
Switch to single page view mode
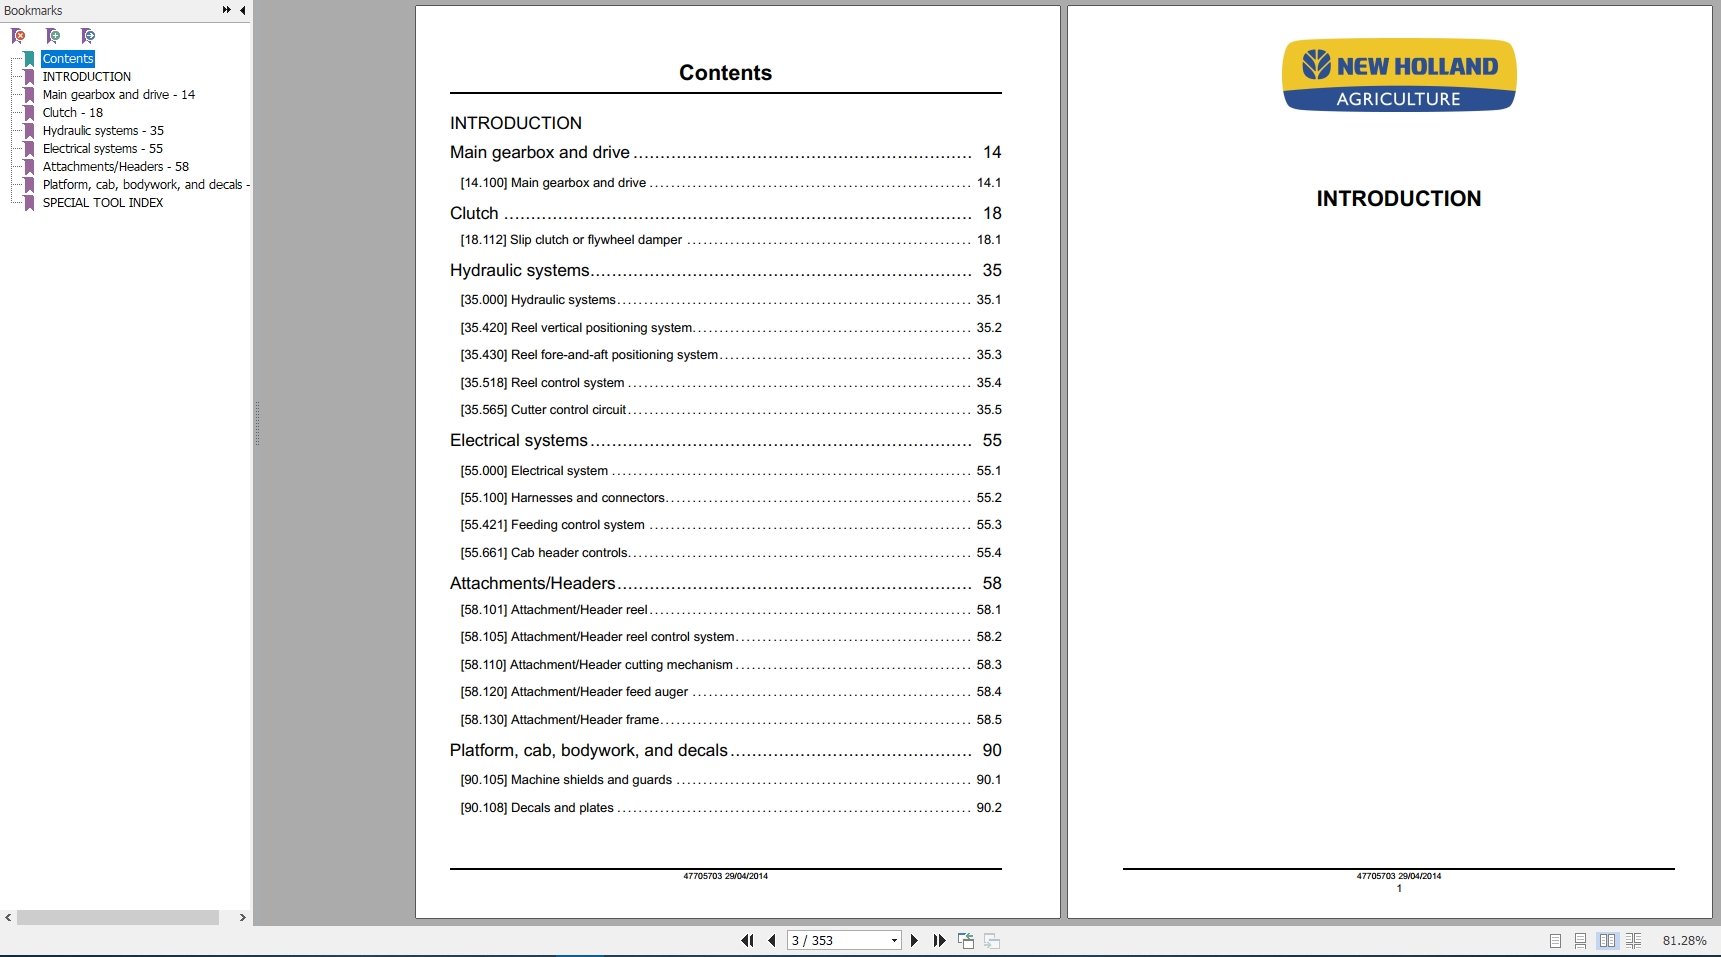point(1555,941)
